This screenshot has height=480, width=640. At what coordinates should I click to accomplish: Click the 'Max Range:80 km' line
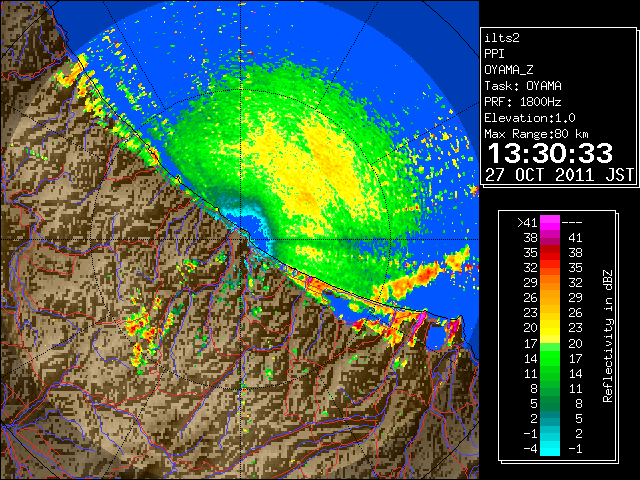click(536, 134)
